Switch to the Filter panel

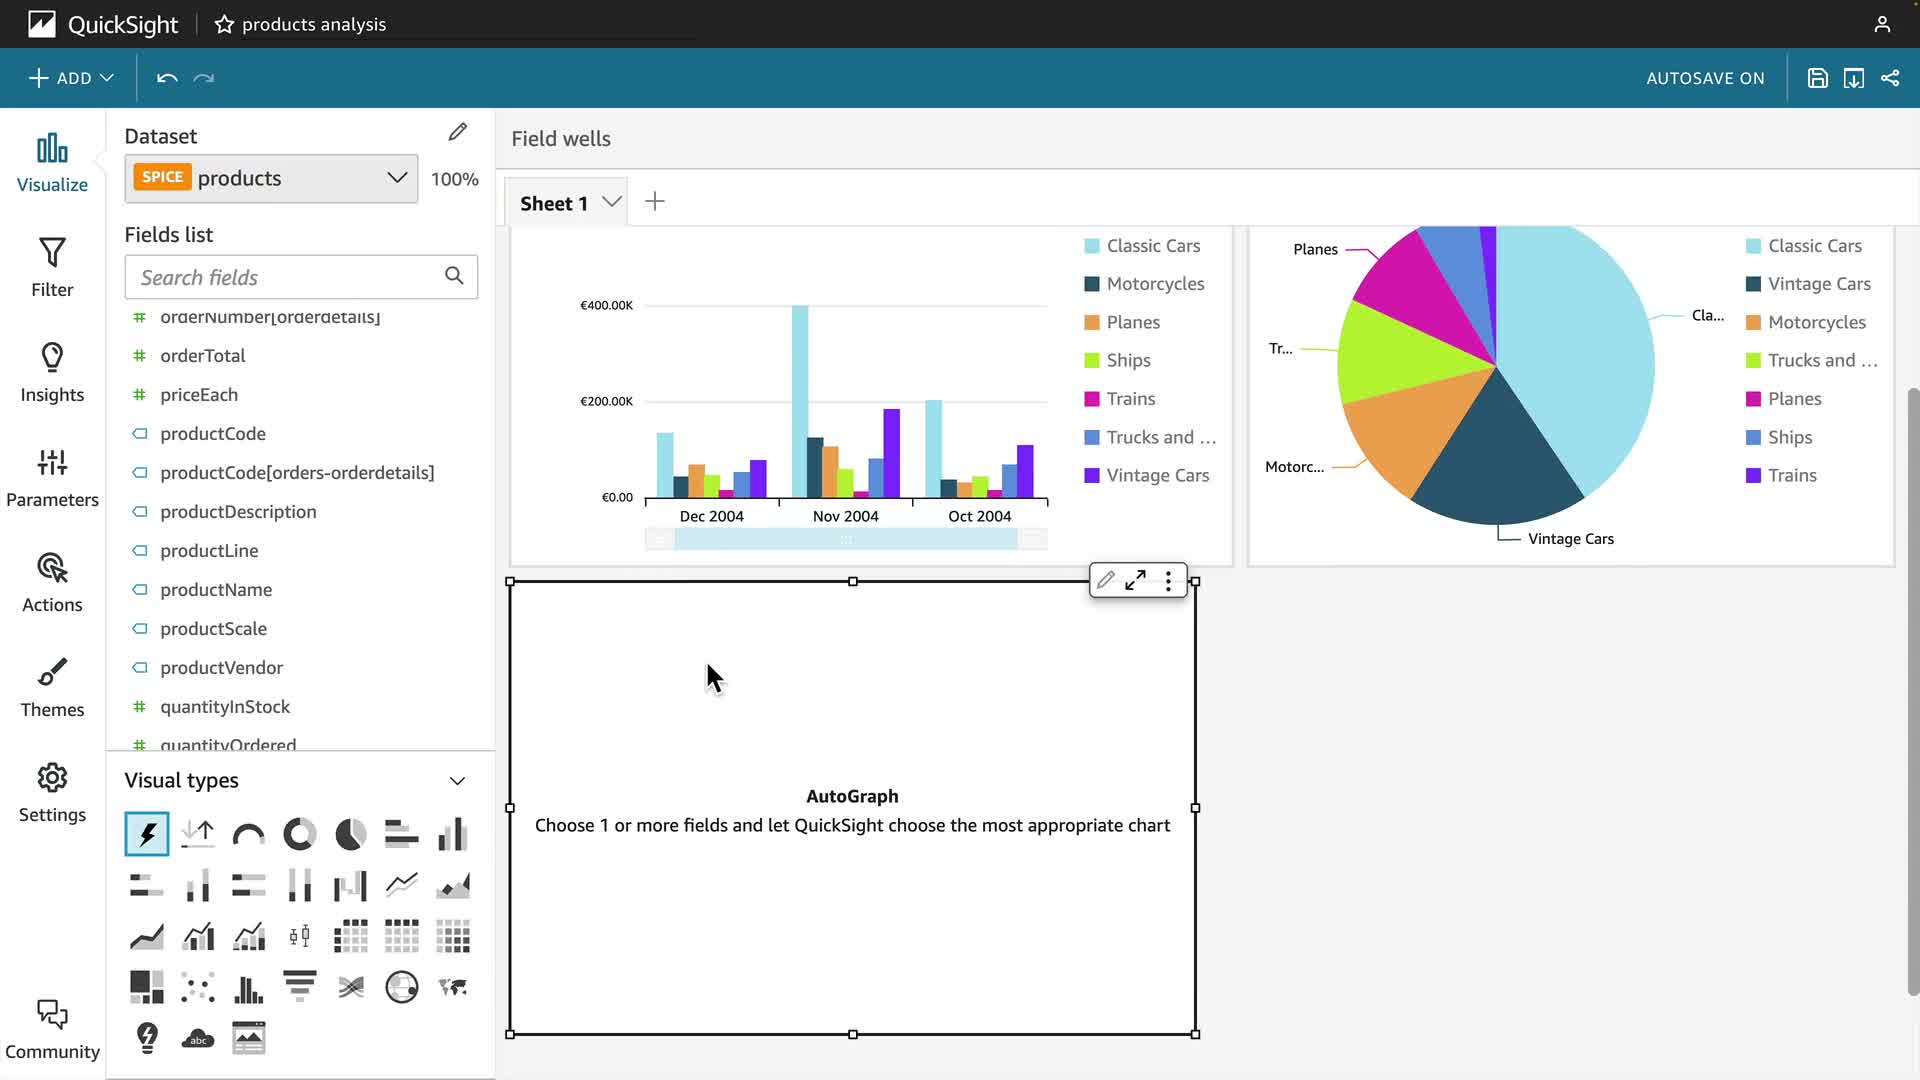point(52,267)
